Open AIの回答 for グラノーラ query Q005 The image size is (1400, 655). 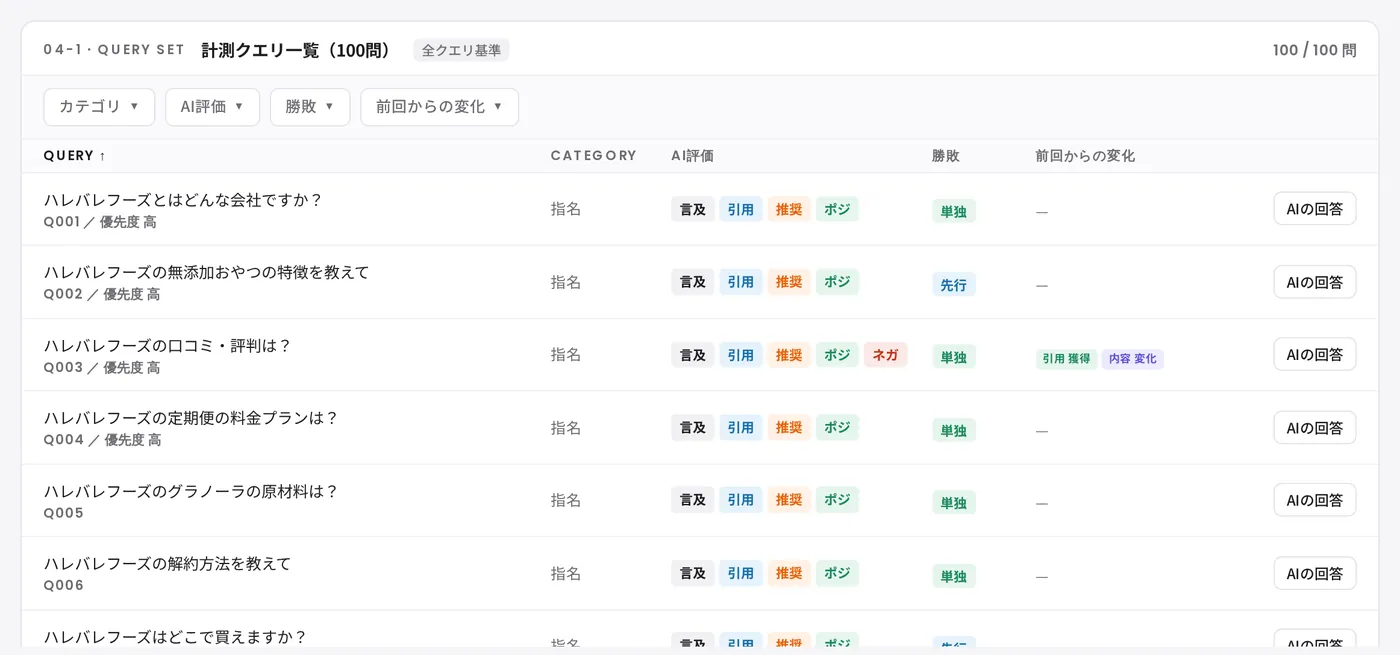1315,500
